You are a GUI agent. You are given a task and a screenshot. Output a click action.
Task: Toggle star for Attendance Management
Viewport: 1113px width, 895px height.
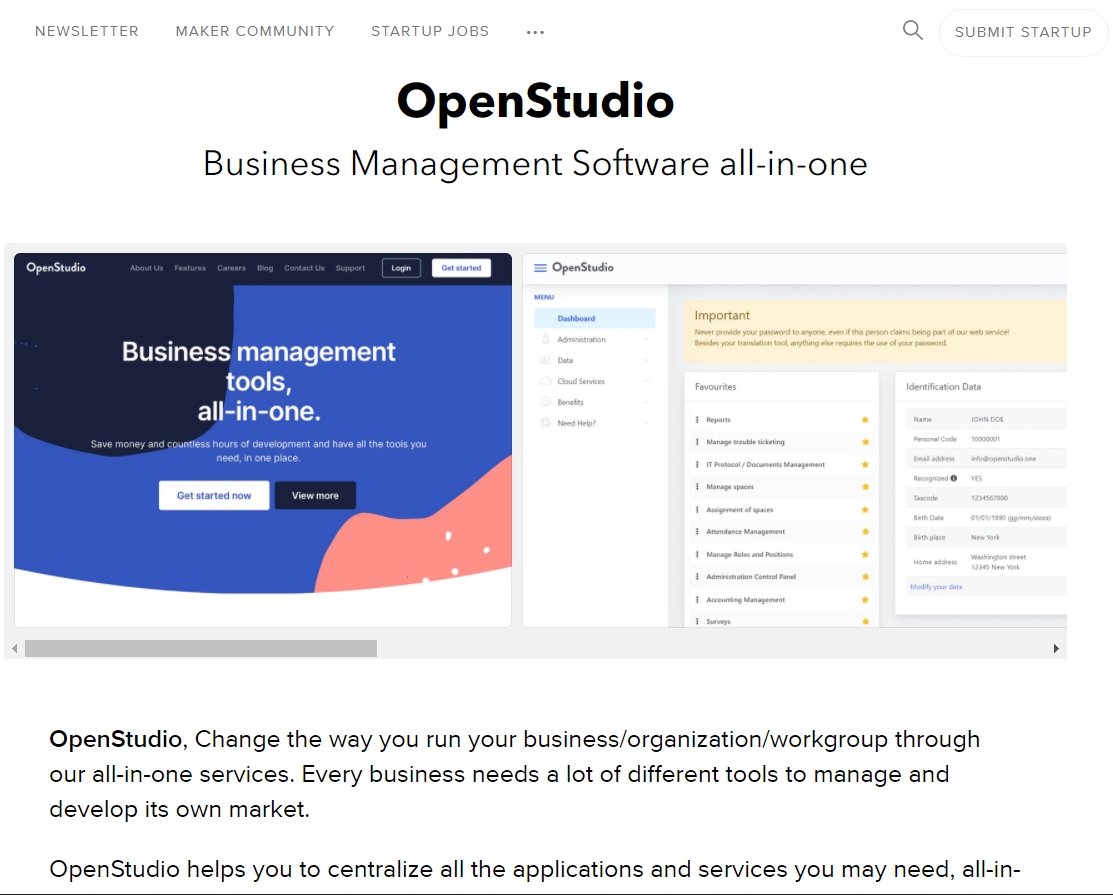[x=865, y=532]
